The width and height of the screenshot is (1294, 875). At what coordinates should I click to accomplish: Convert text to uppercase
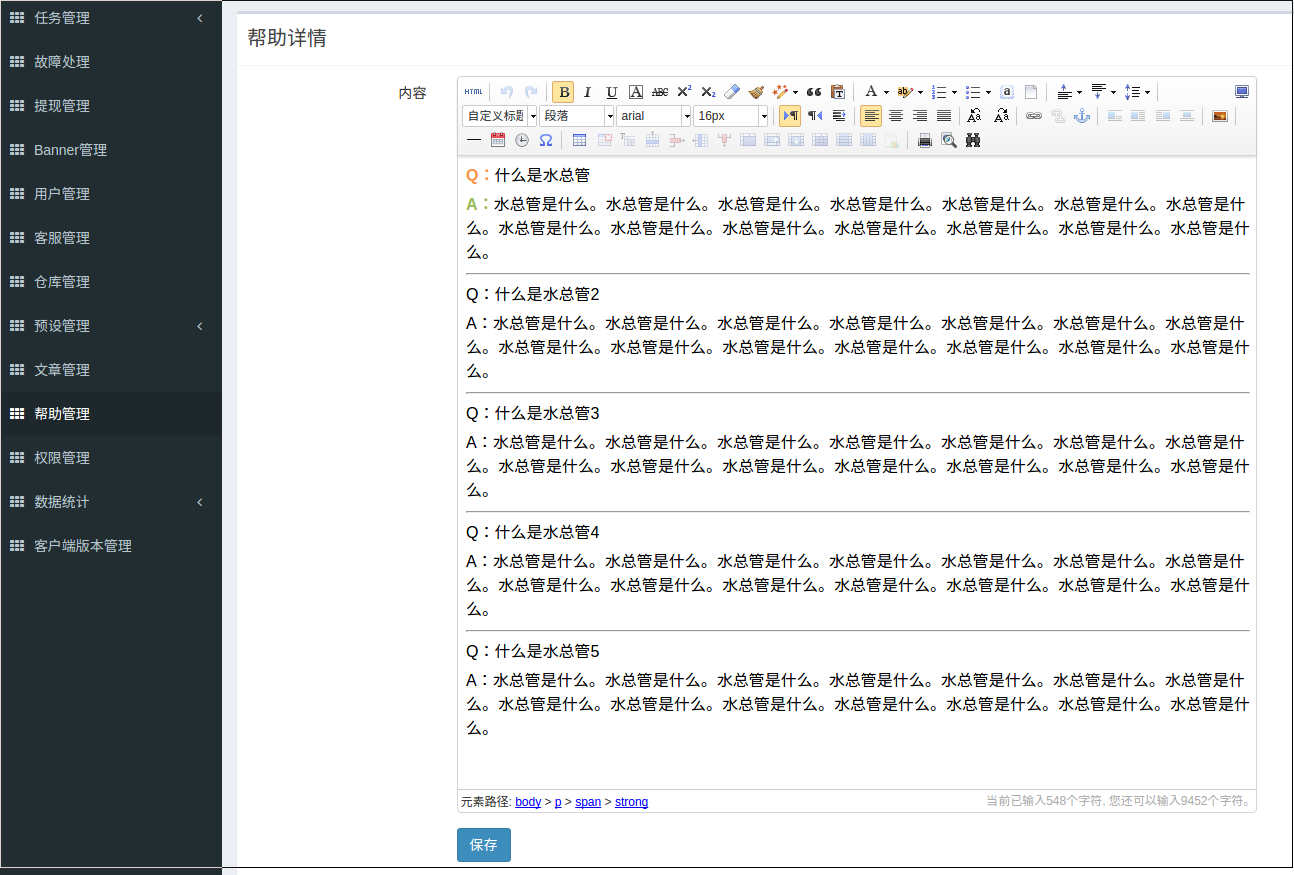974,116
